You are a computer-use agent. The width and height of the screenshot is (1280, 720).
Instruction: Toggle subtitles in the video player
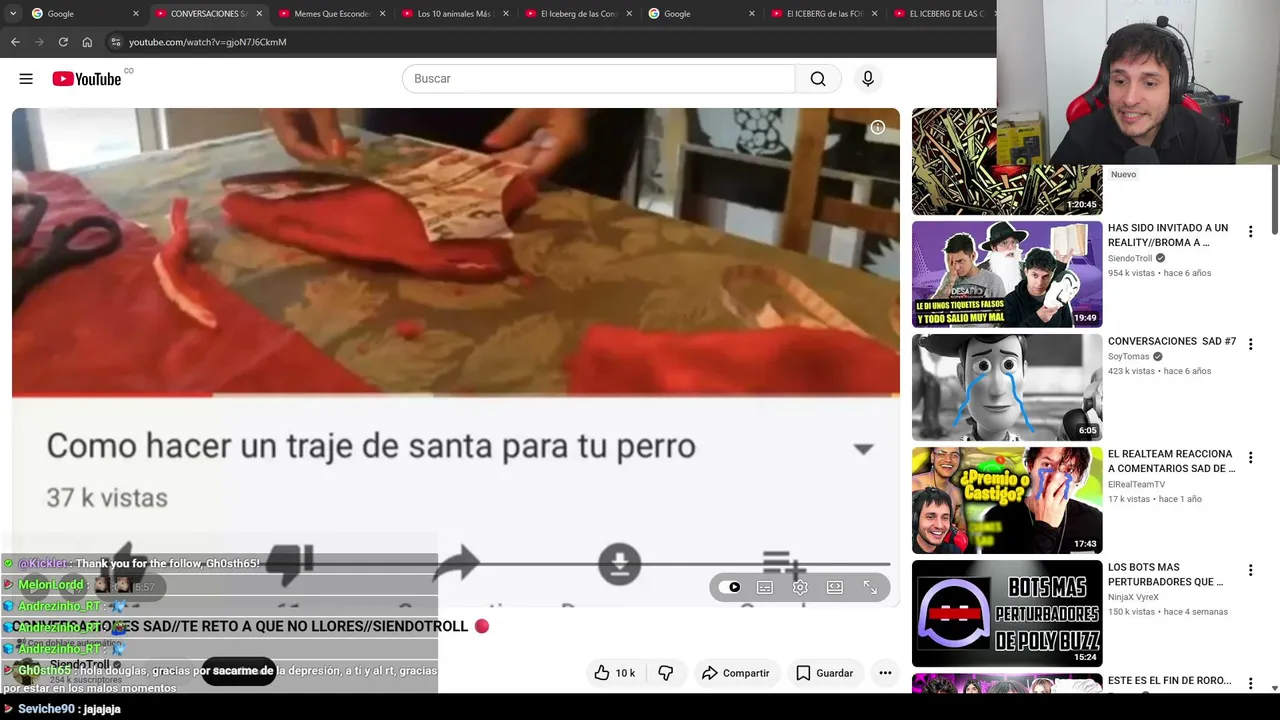(x=765, y=587)
